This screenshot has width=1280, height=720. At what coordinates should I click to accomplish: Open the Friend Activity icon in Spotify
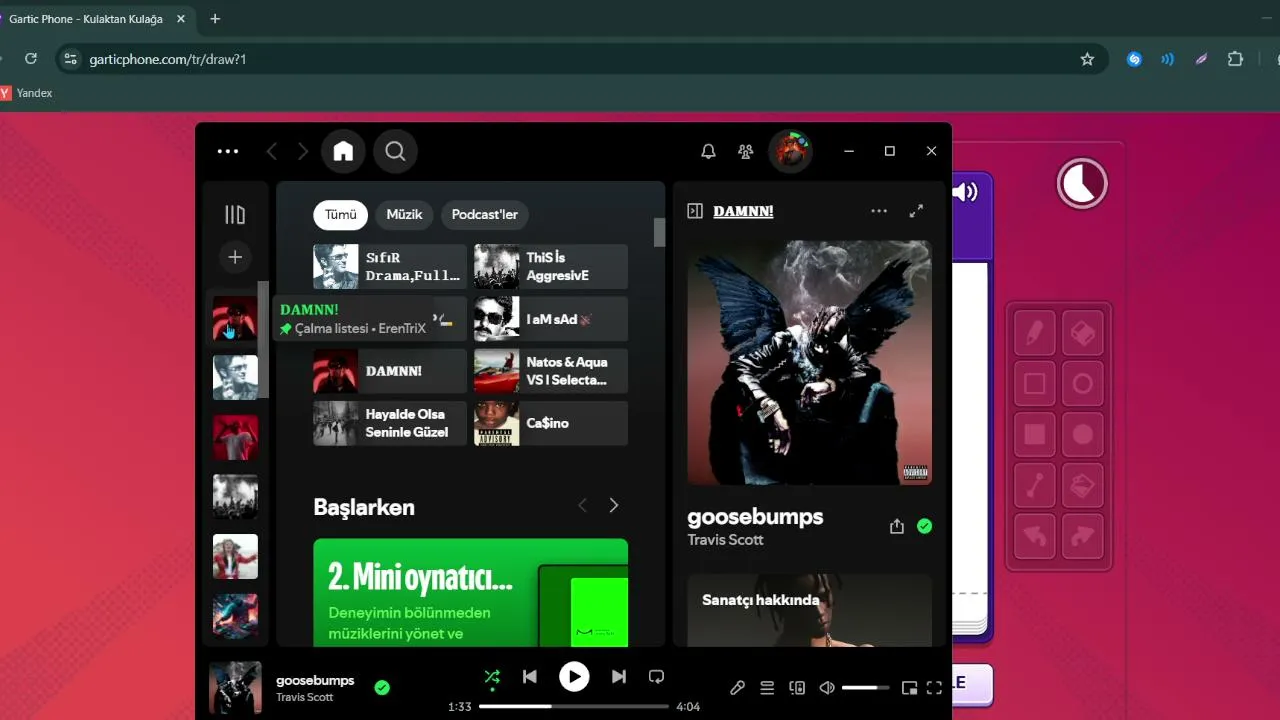(745, 151)
